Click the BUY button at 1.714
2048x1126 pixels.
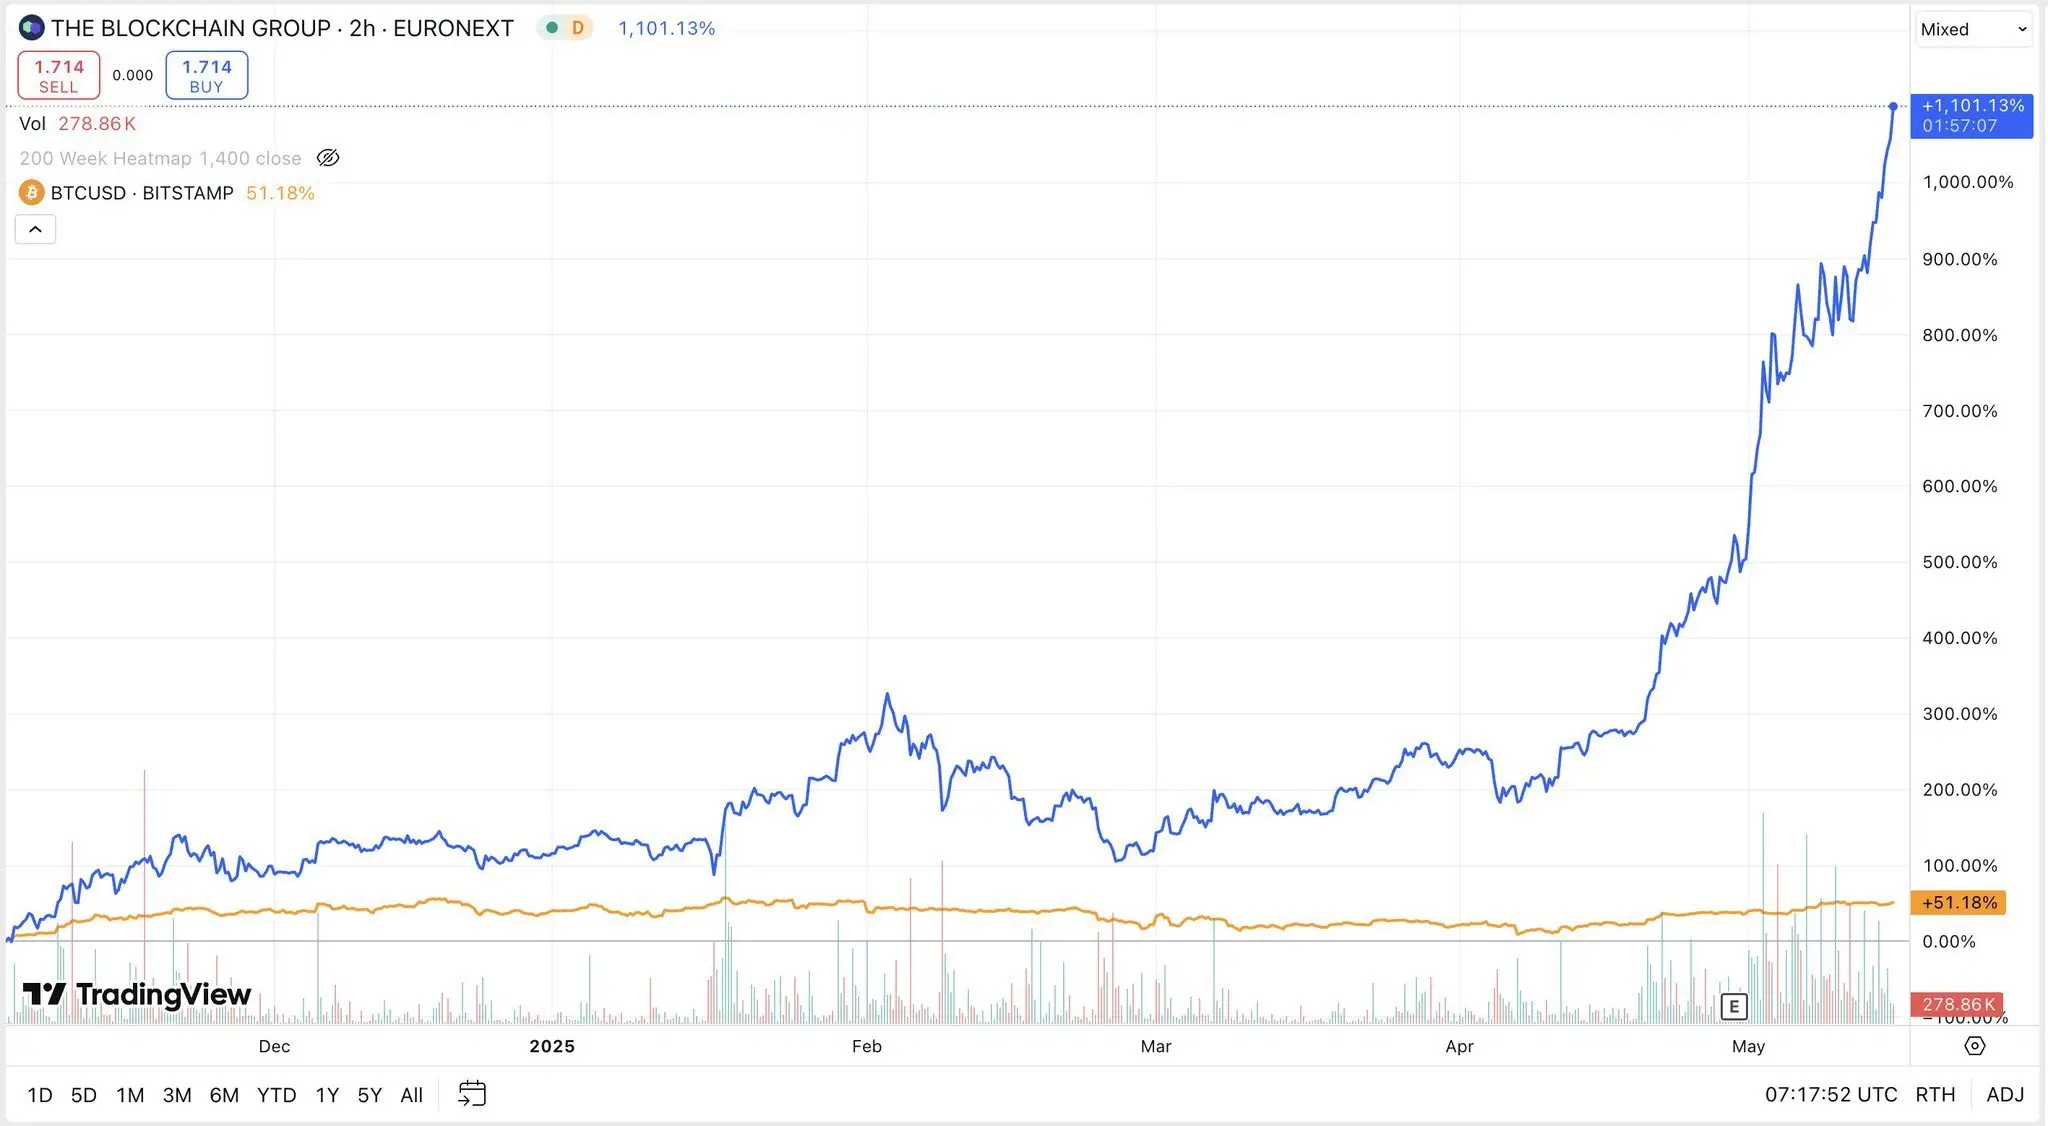(x=206, y=74)
